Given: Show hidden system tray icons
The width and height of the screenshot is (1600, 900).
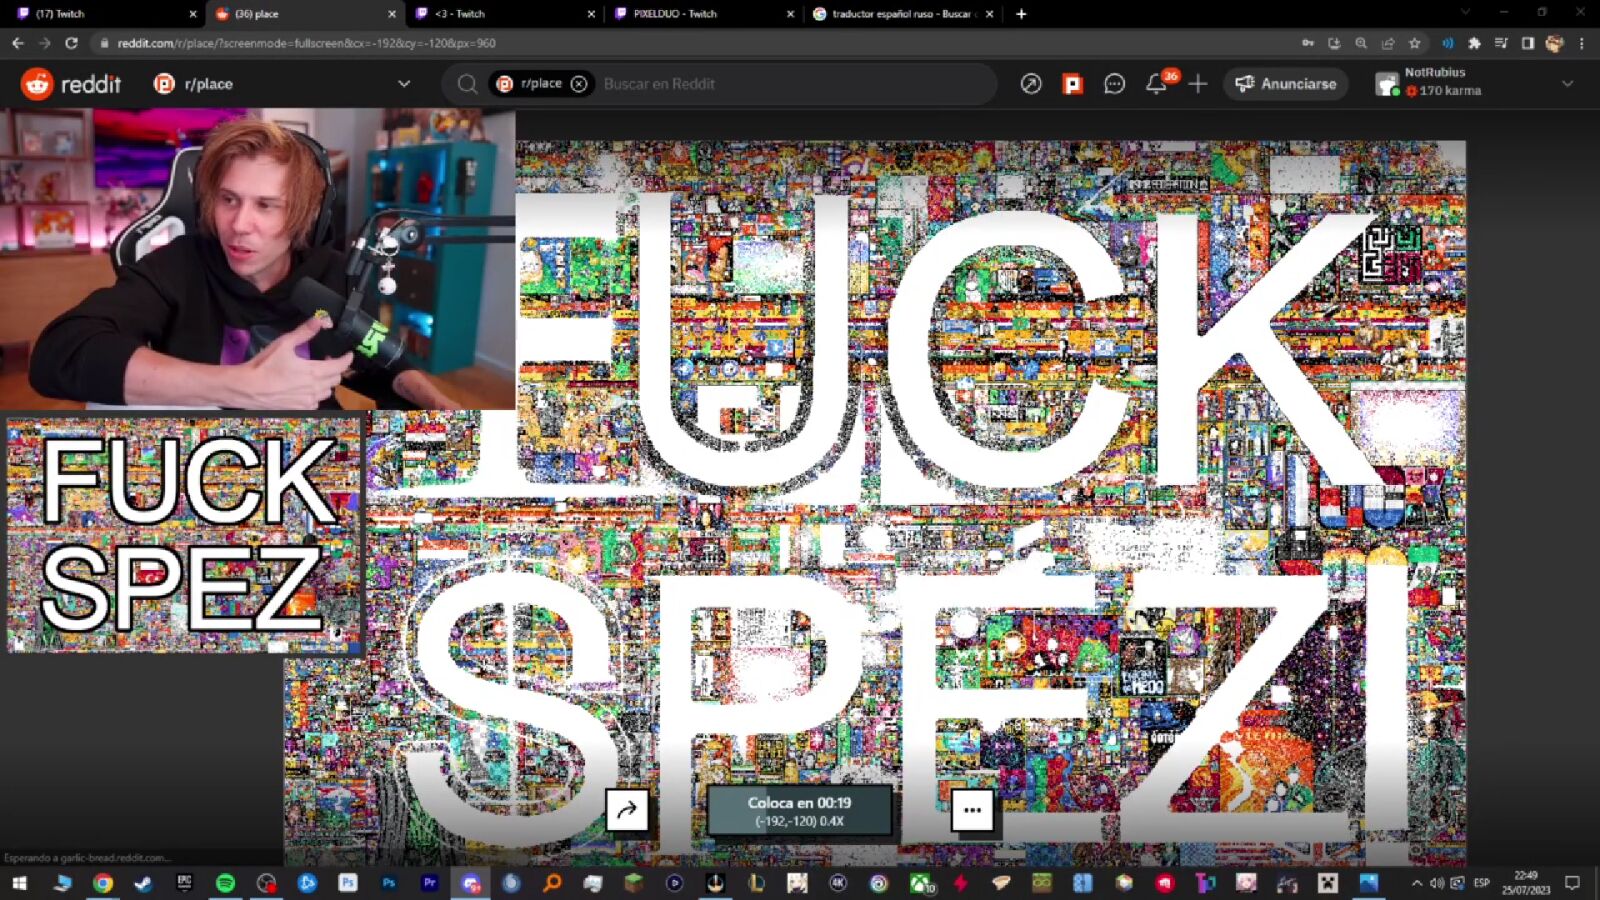Looking at the screenshot, I should pos(1416,883).
